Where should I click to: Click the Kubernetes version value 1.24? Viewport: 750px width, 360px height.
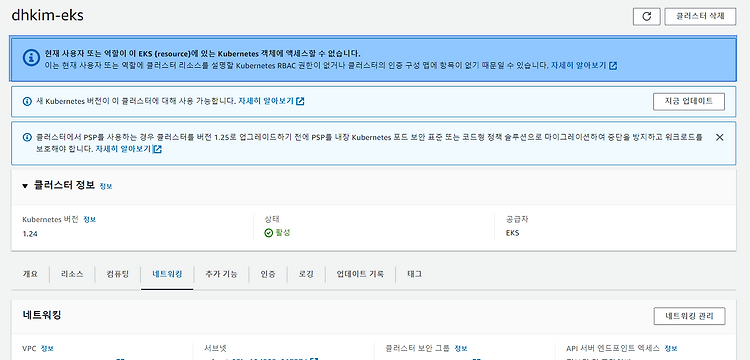(x=30, y=234)
